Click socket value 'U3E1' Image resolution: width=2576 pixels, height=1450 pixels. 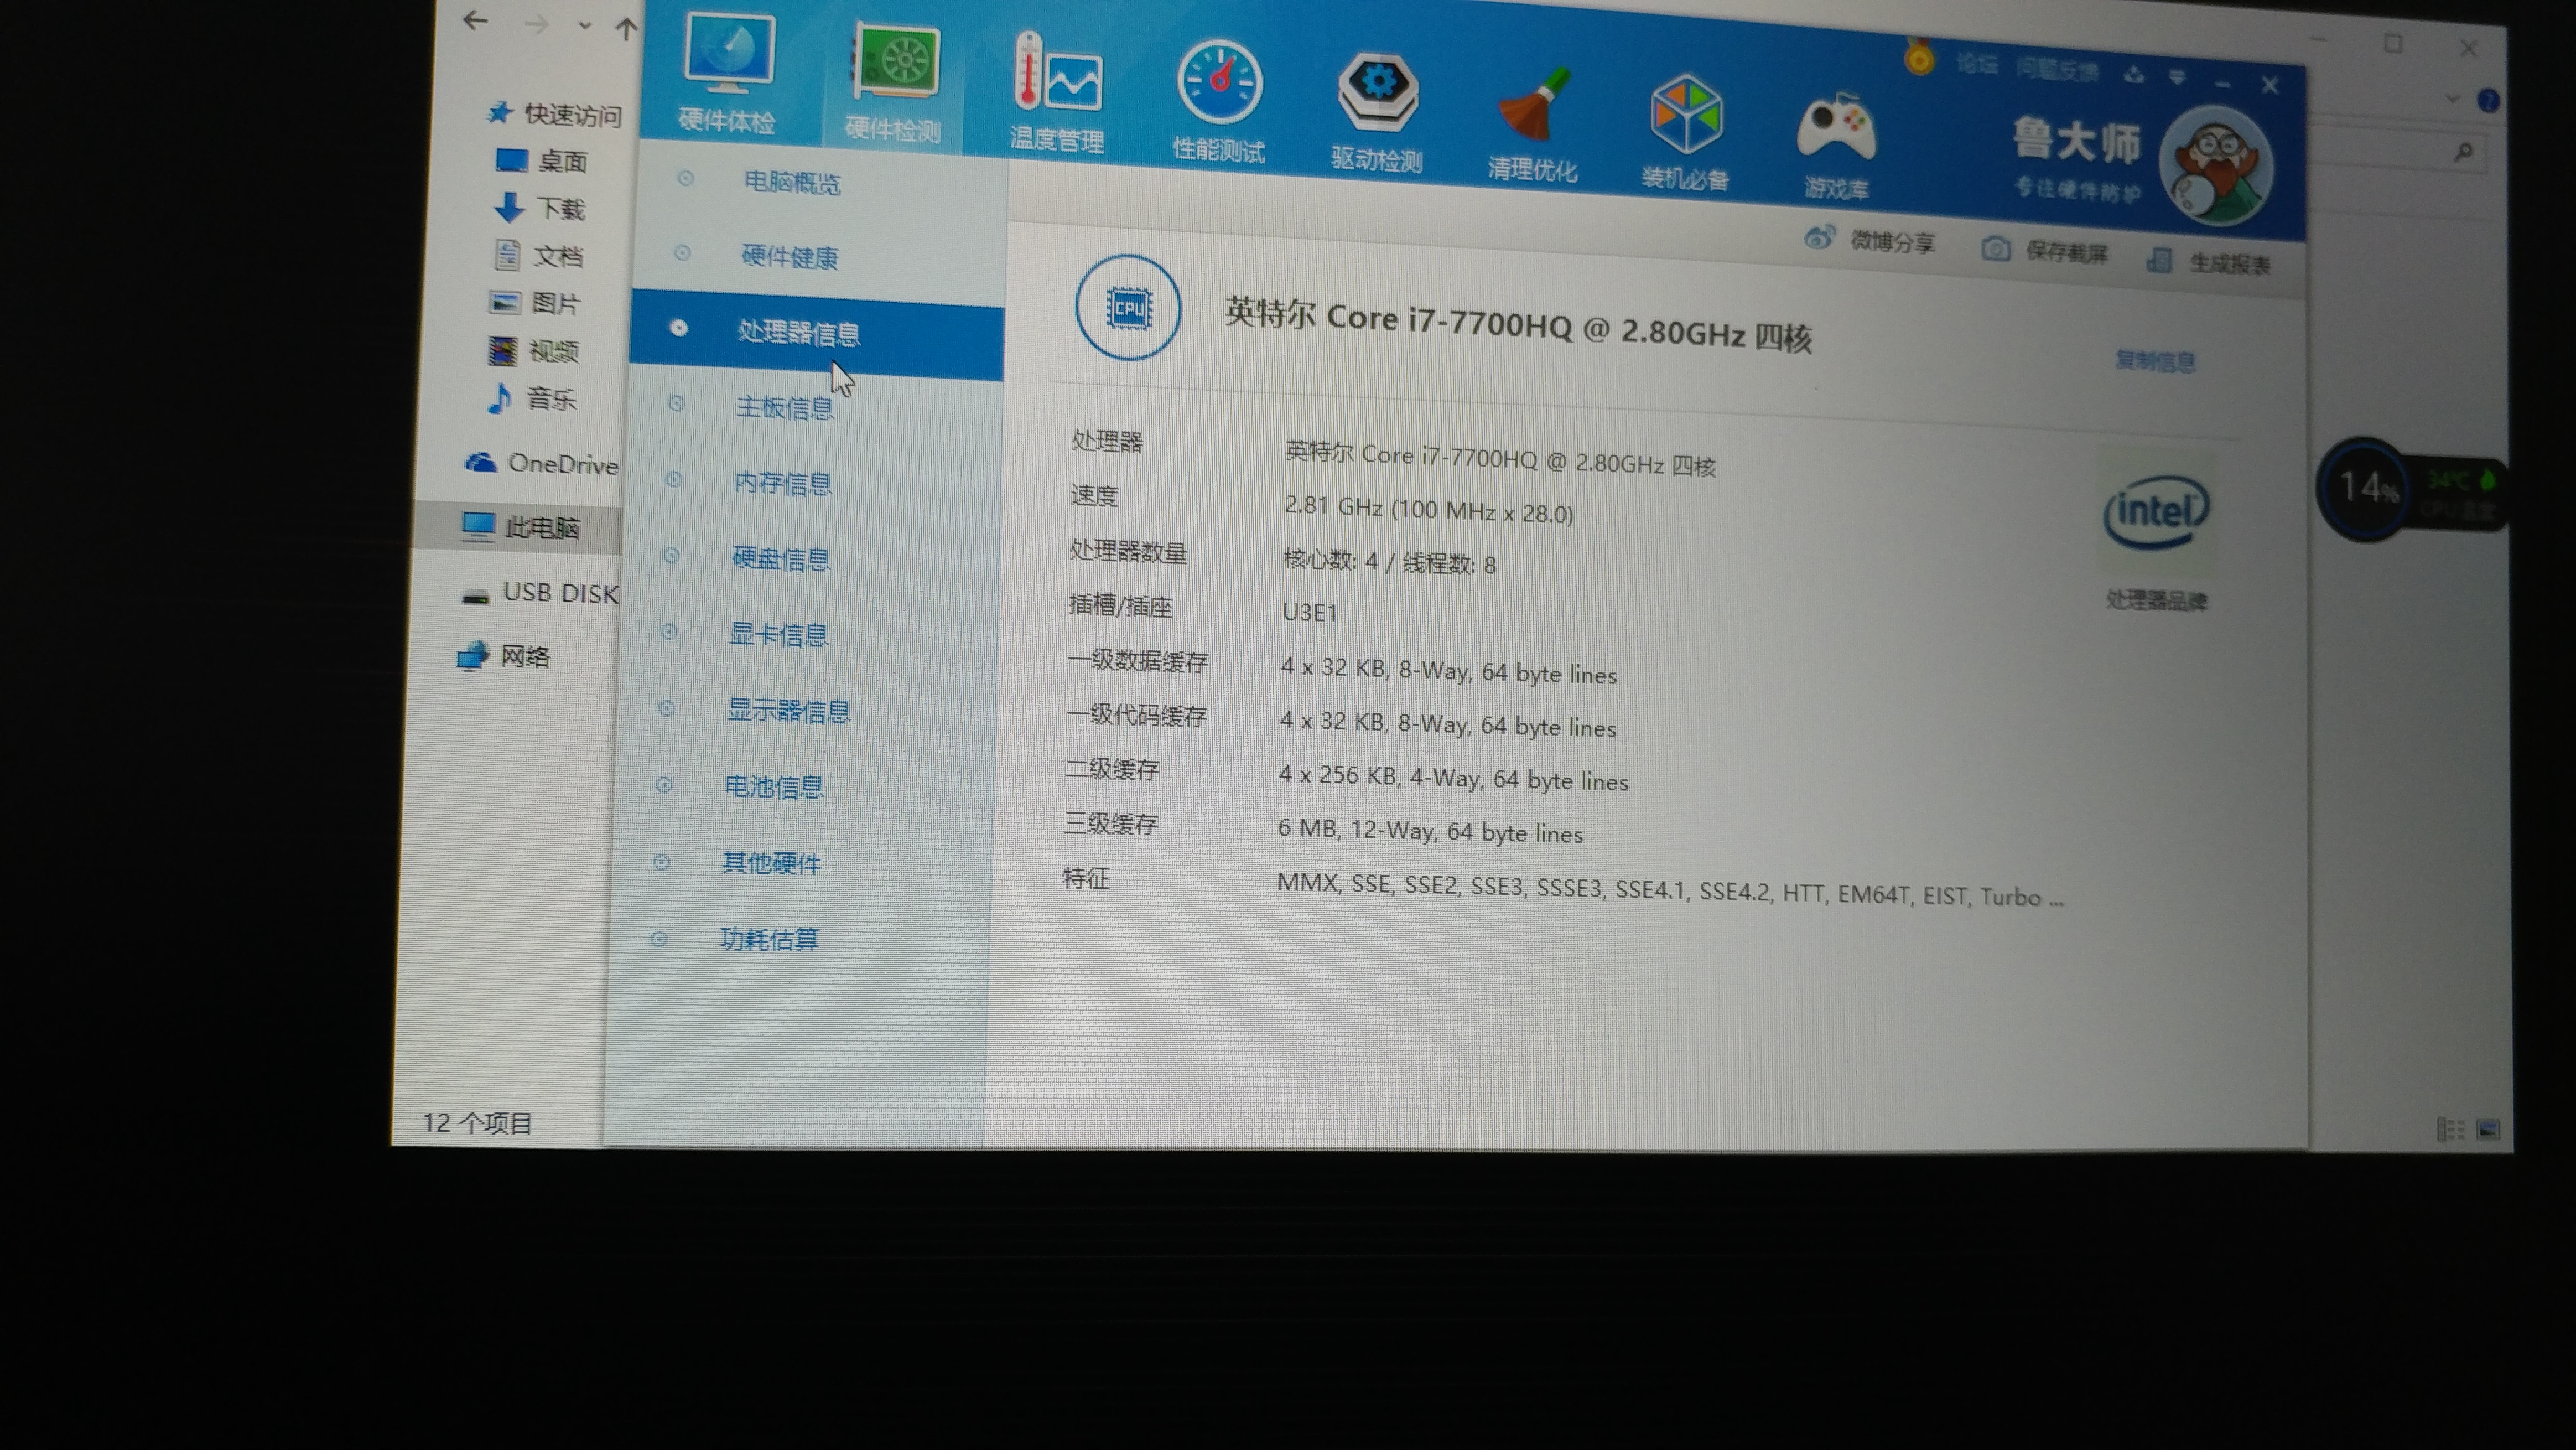tap(1310, 611)
